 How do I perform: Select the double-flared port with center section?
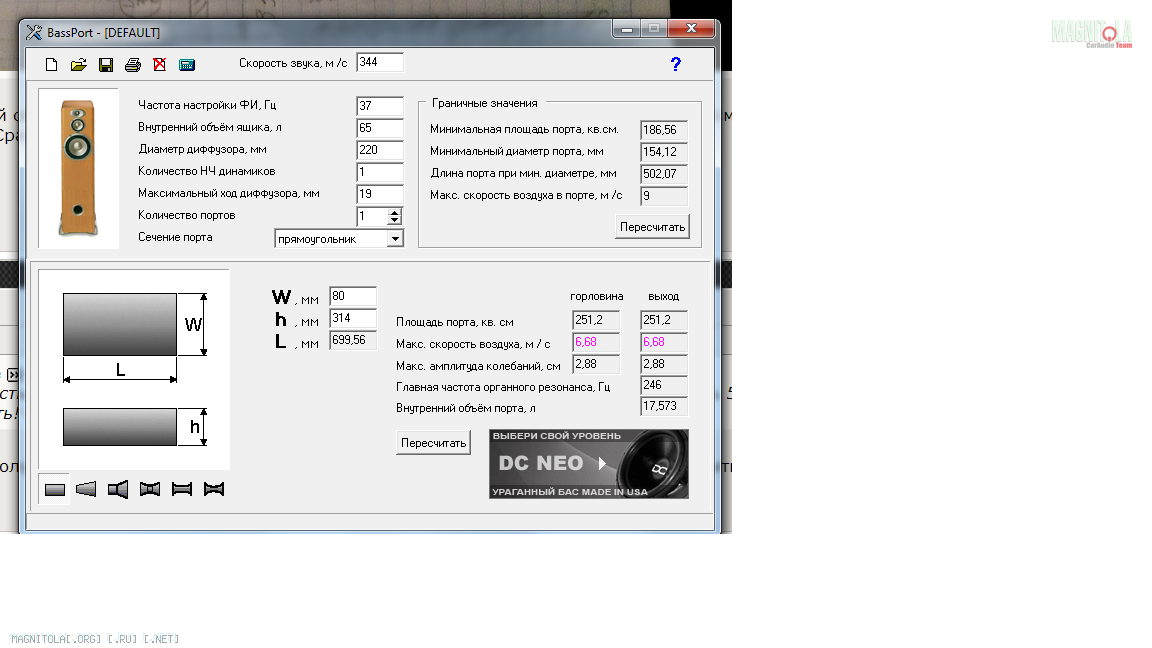point(150,489)
